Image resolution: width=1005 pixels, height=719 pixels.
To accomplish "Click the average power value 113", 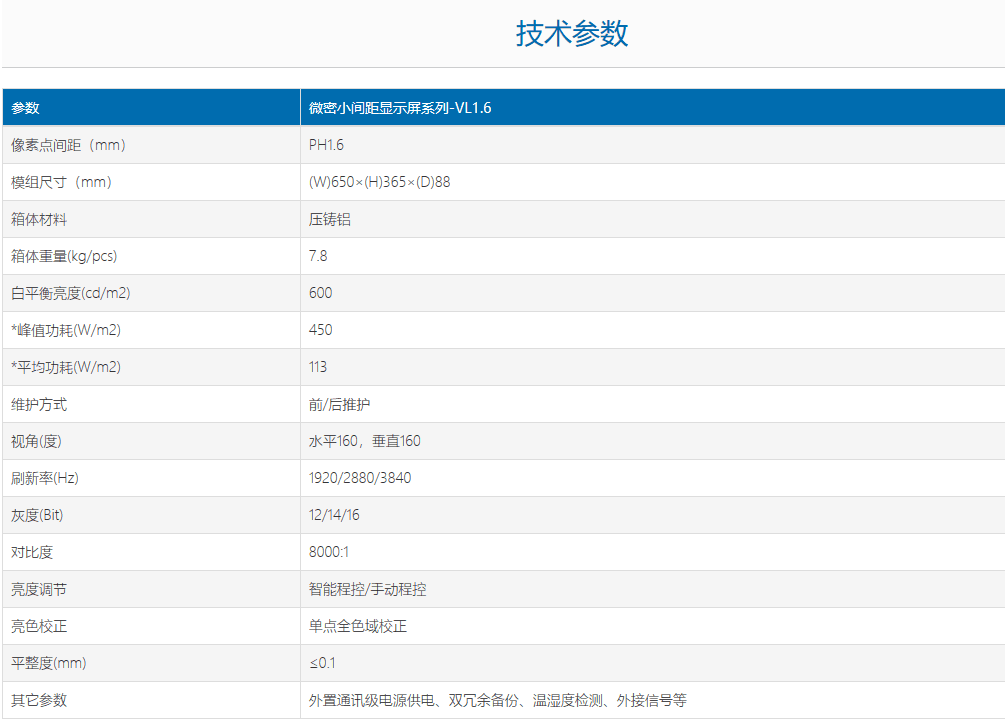I will 318,367.
